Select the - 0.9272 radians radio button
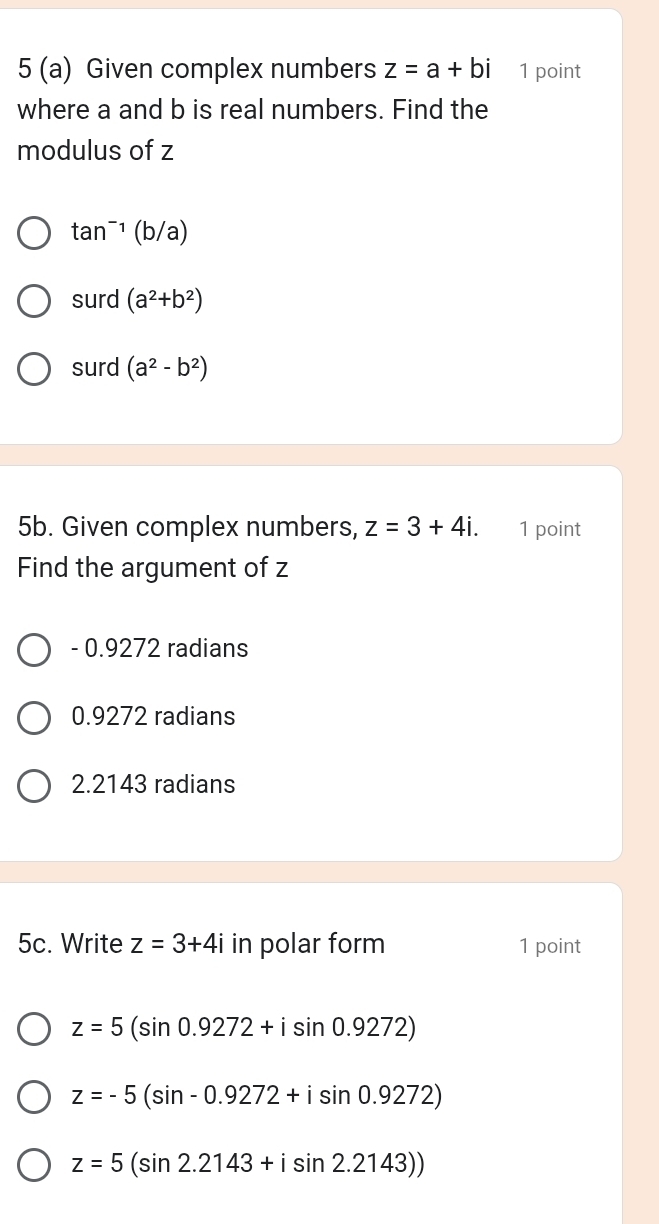This screenshot has width=659, height=1224. (x=34, y=649)
